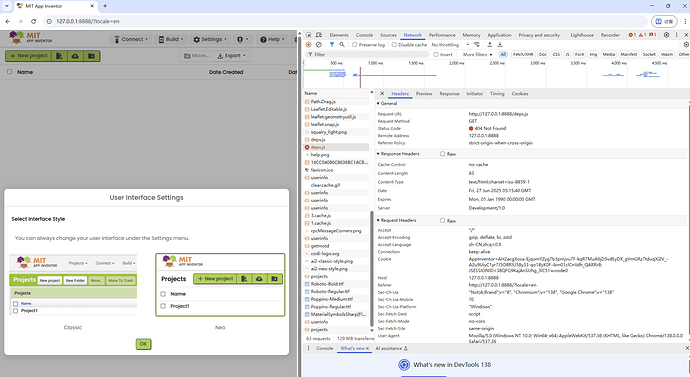690x377 pixels.
Task: Open the Connect menu in App Inventor
Action: pyautogui.click(x=131, y=39)
